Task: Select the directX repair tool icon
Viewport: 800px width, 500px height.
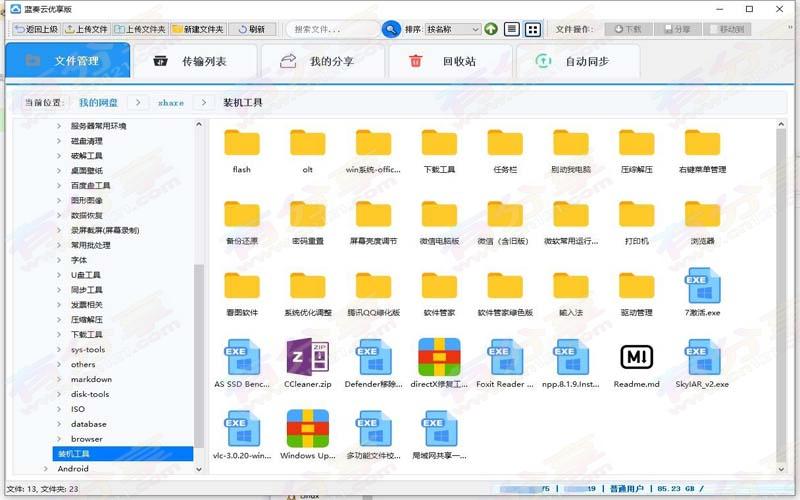Action: coord(439,357)
